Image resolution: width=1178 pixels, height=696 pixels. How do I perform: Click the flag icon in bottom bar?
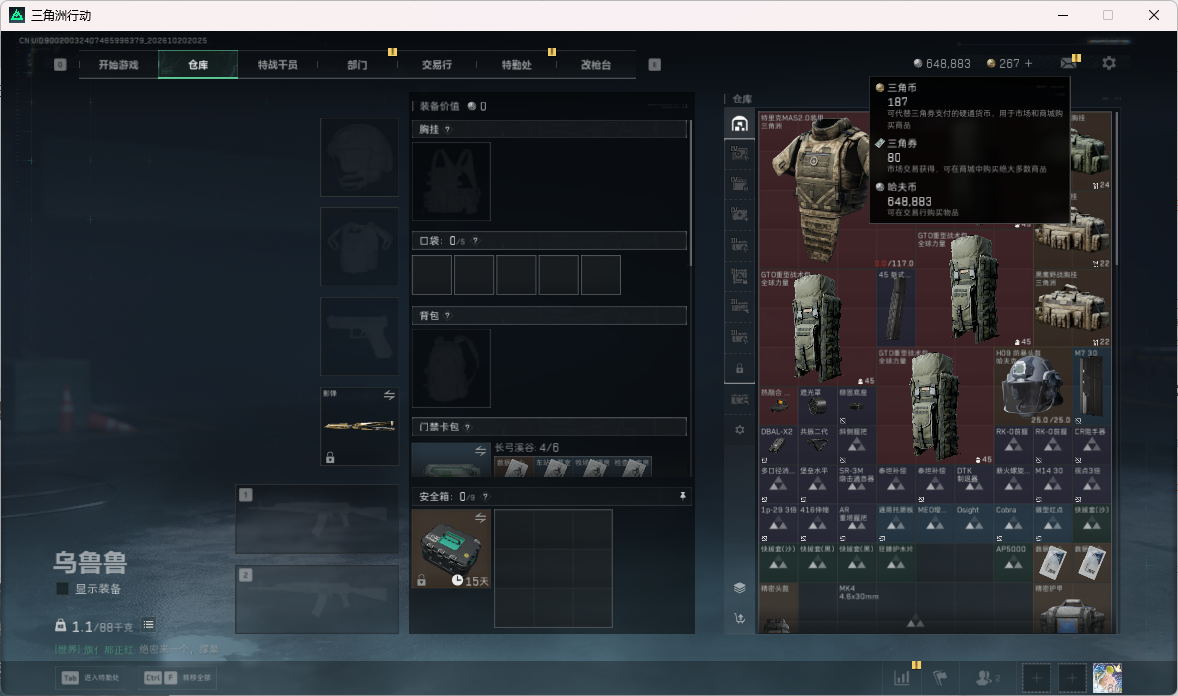click(x=940, y=678)
